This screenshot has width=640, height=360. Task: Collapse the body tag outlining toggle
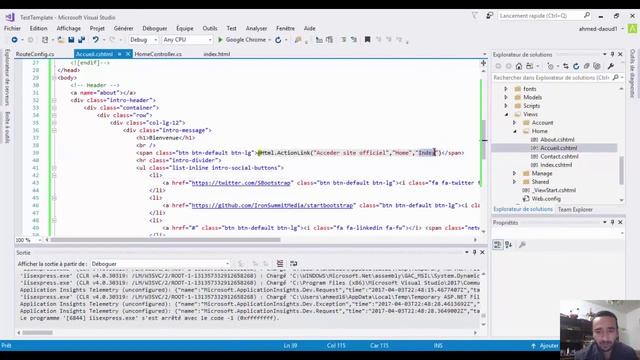coord(54,78)
